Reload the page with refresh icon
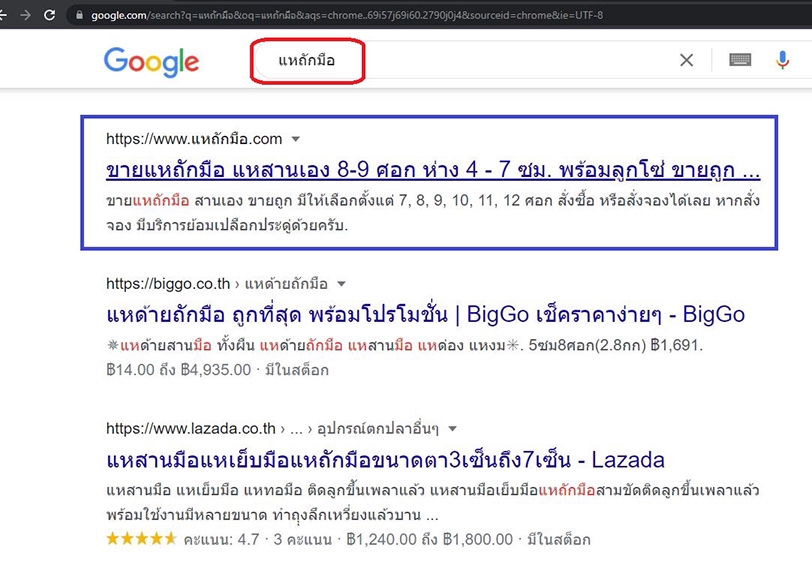Screen dimensions: 812x568 click(50, 15)
